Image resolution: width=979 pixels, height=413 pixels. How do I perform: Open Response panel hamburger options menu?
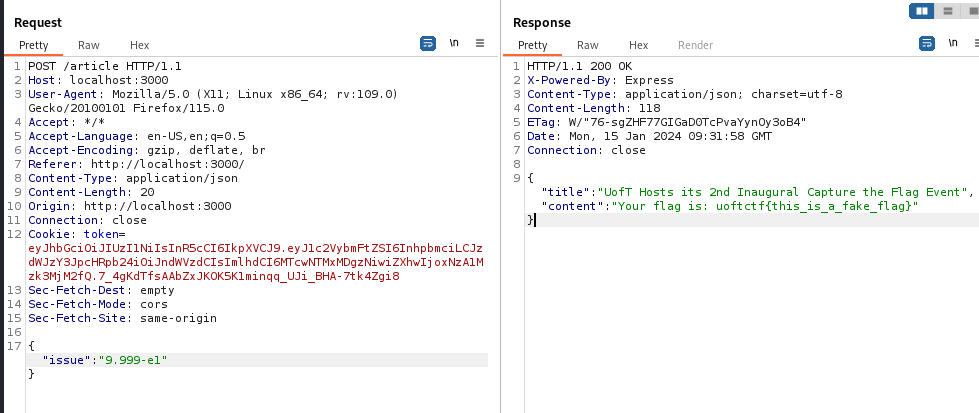click(975, 43)
